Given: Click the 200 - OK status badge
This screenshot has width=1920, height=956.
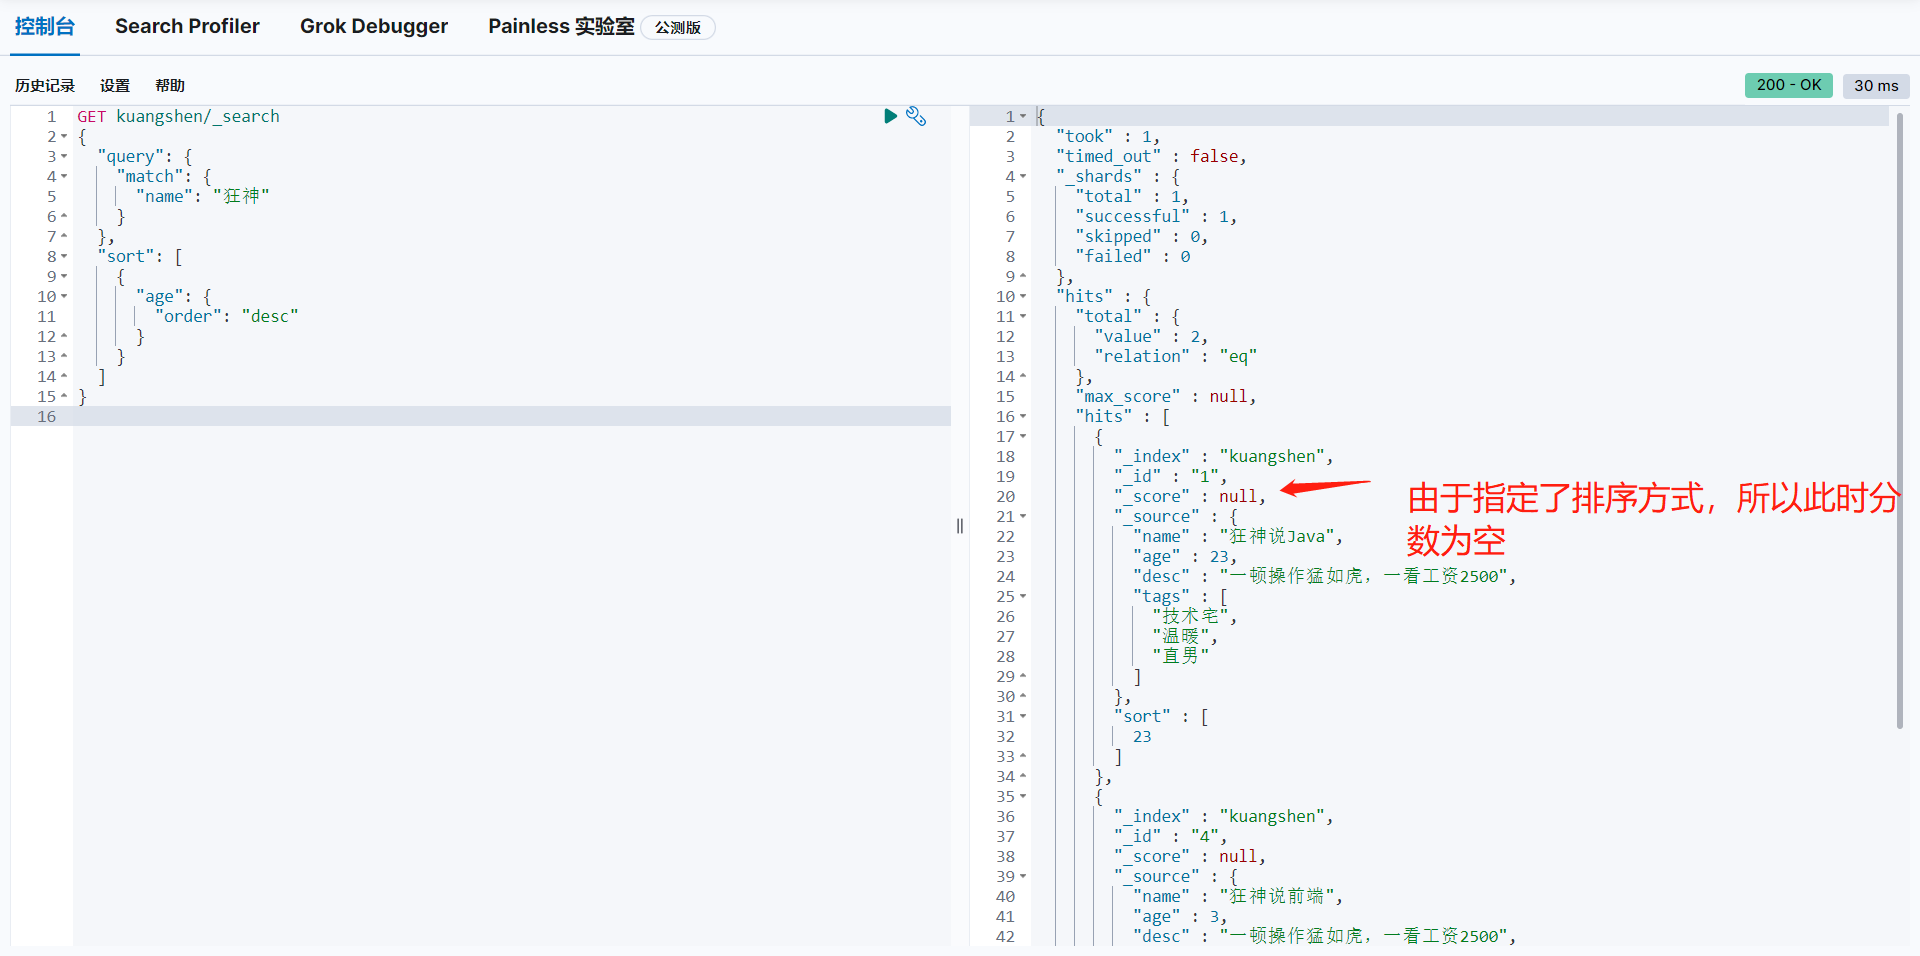Looking at the screenshot, I should (1789, 85).
